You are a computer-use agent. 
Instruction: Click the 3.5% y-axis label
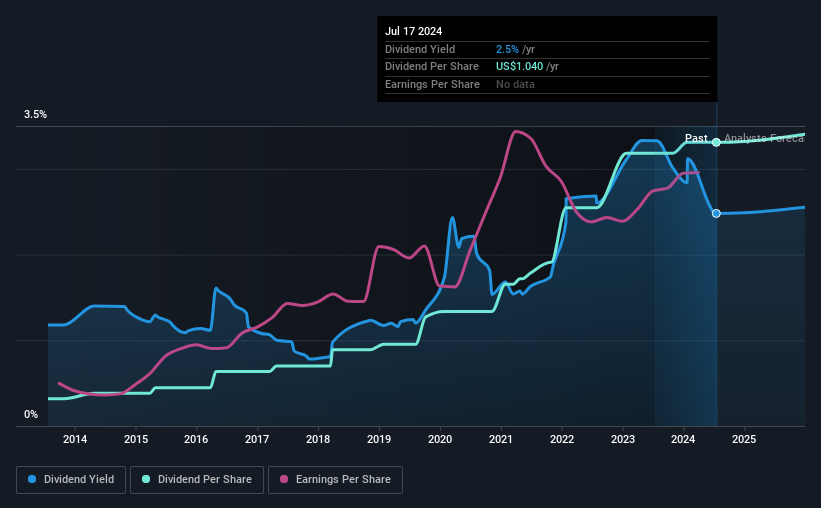pos(35,115)
